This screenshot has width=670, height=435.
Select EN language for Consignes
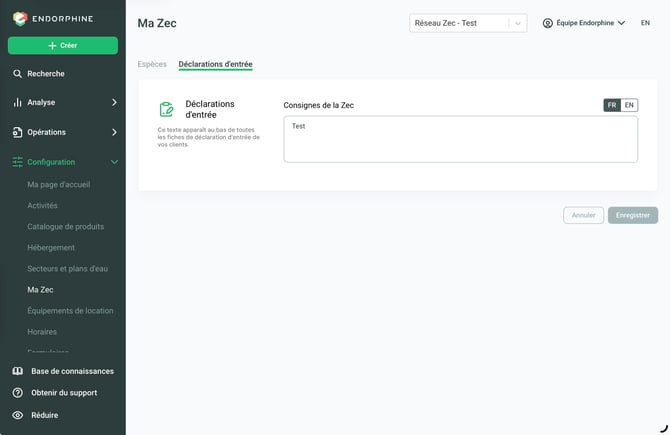[629, 105]
